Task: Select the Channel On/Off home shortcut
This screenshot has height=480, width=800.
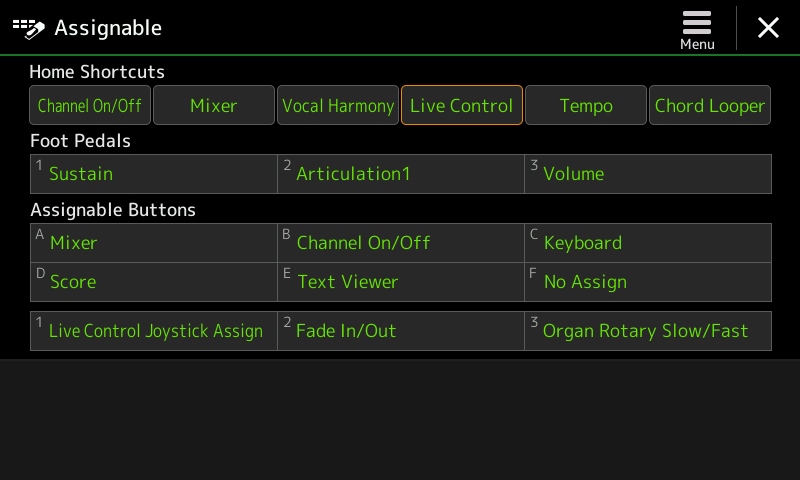Action: [90, 105]
